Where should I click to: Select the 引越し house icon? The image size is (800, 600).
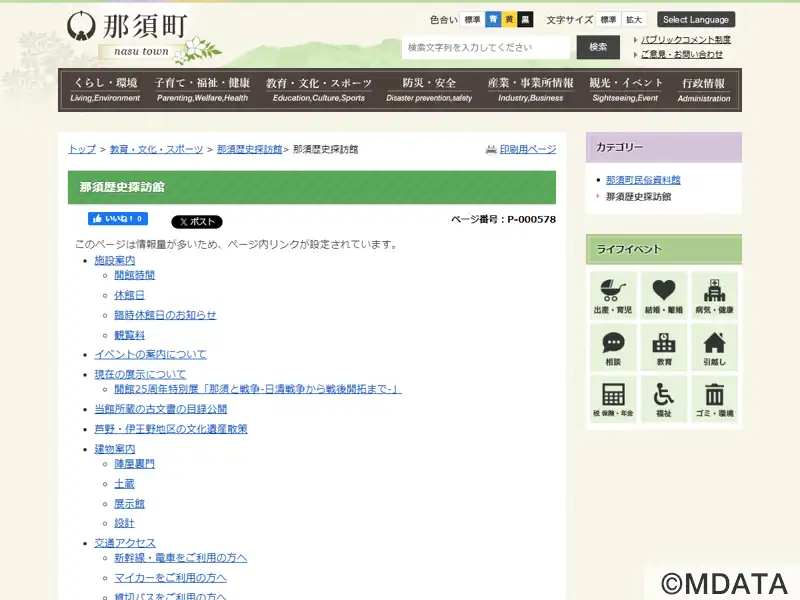tap(715, 347)
